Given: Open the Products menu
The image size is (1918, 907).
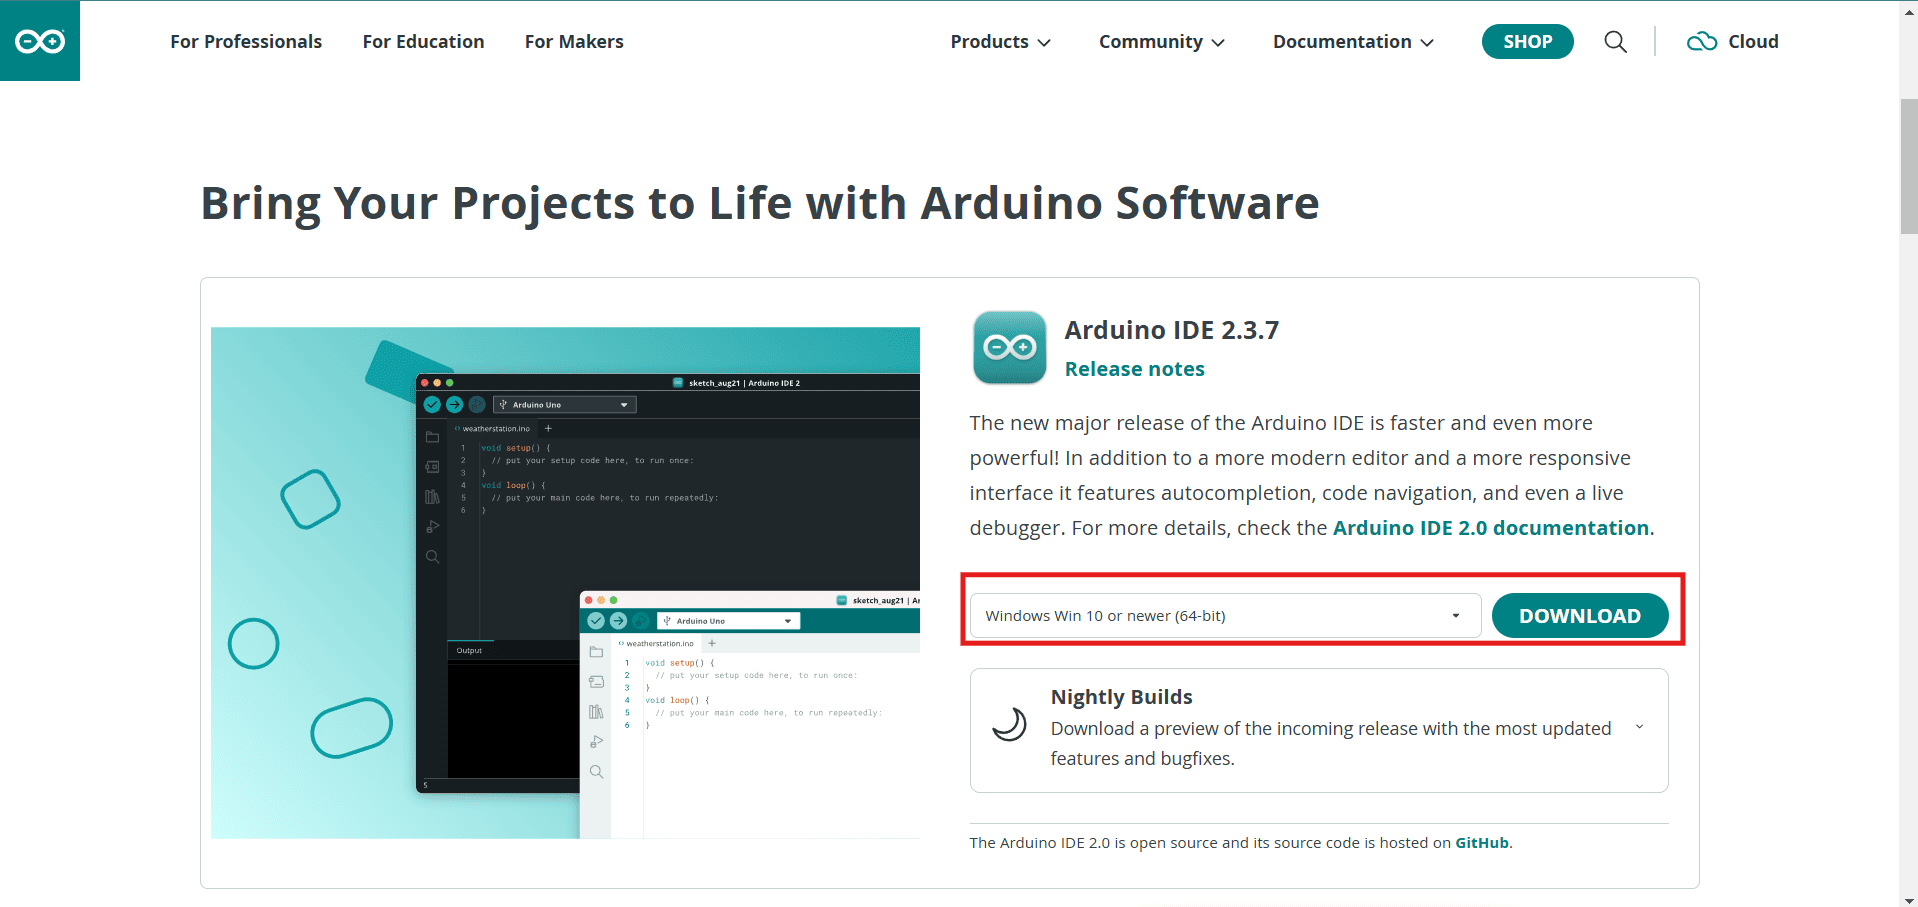Looking at the screenshot, I should [1000, 42].
